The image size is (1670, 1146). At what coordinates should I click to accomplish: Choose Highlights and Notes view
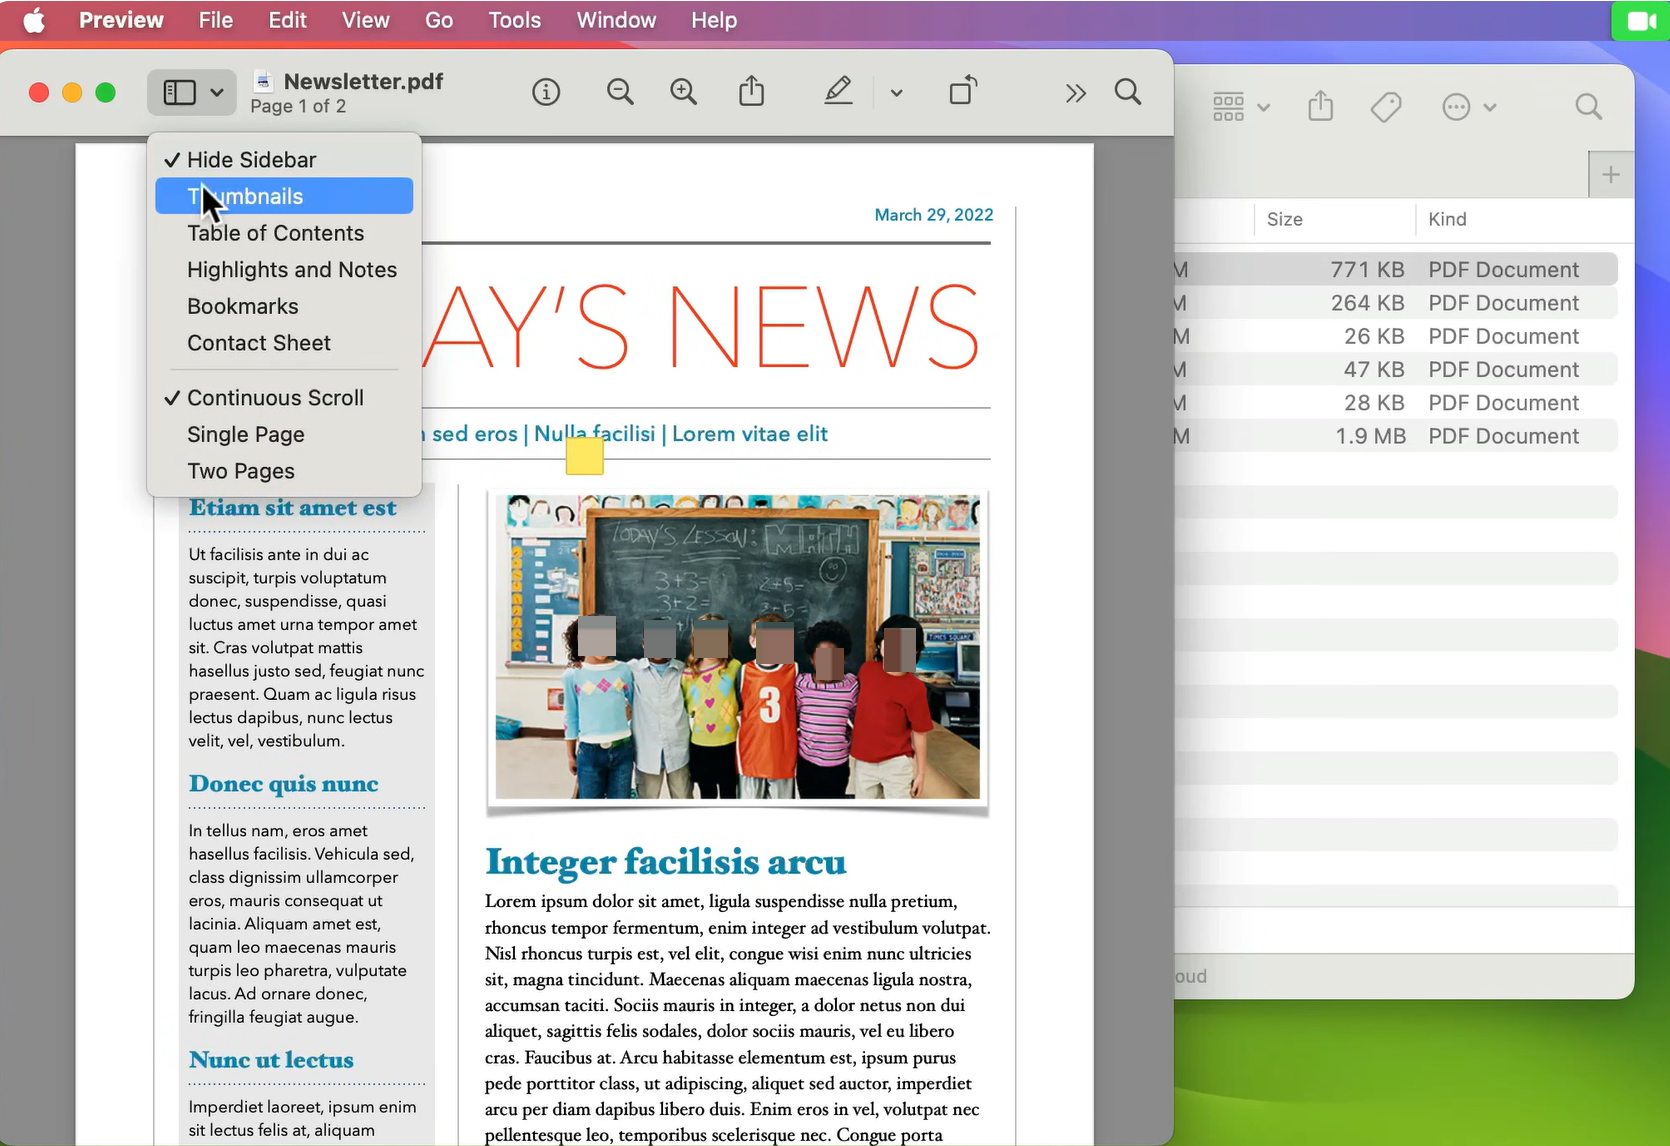click(284, 270)
